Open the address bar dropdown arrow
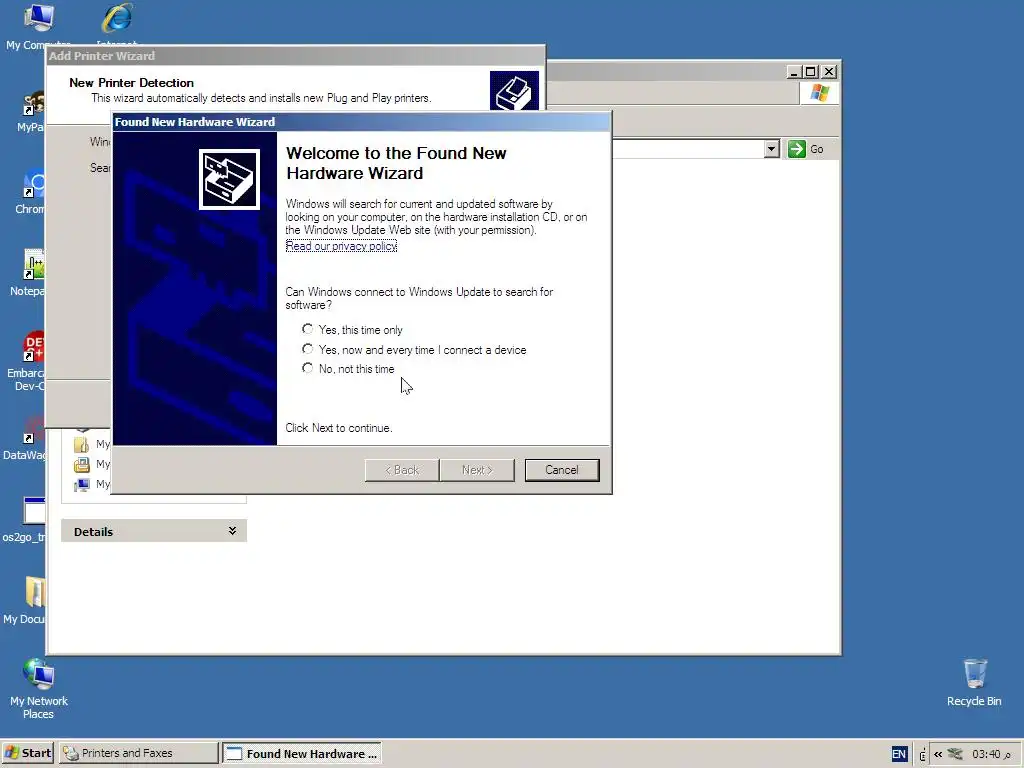The width and height of the screenshot is (1024, 768). coord(771,149)
